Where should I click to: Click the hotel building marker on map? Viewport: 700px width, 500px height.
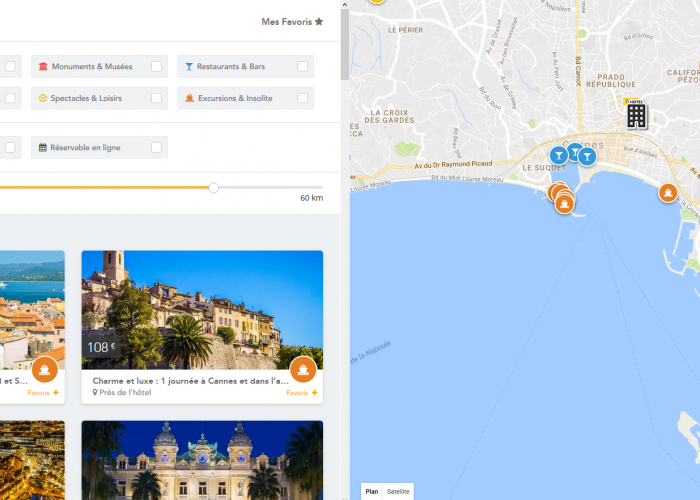636,115
